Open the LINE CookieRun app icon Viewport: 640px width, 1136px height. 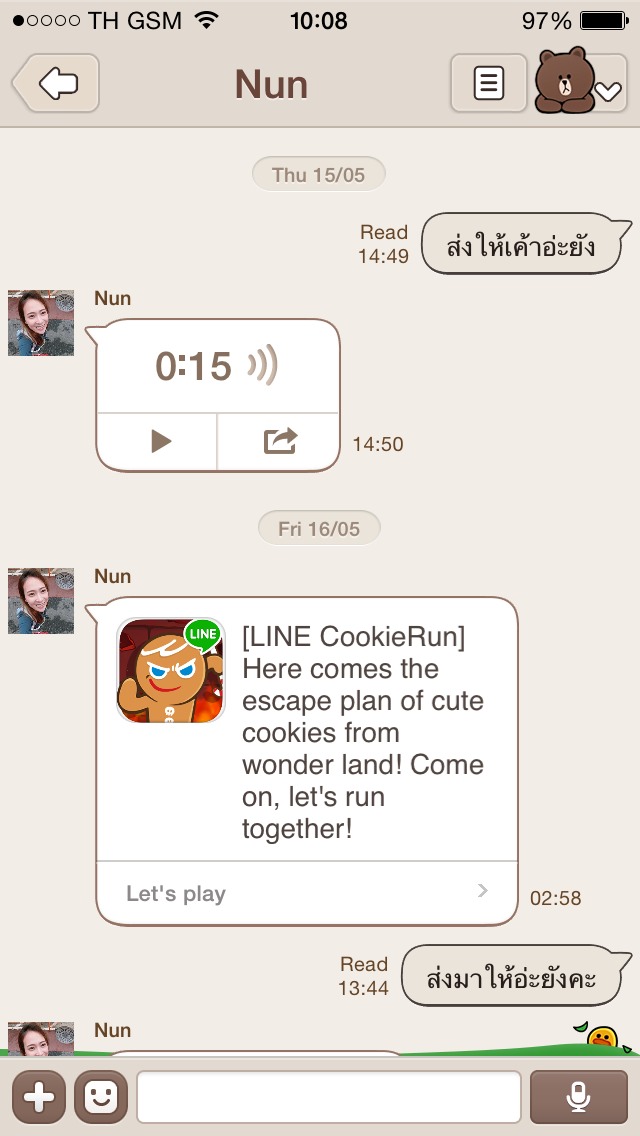coord(170,670)
